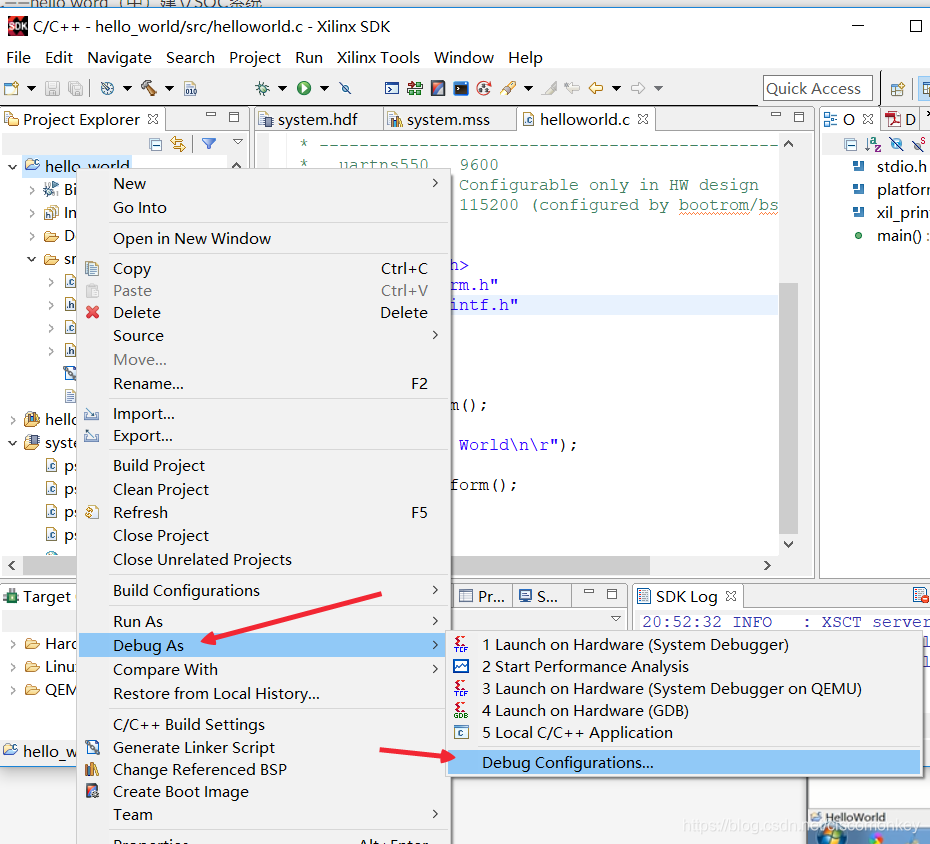Open the Project menu

pos(254,58)
